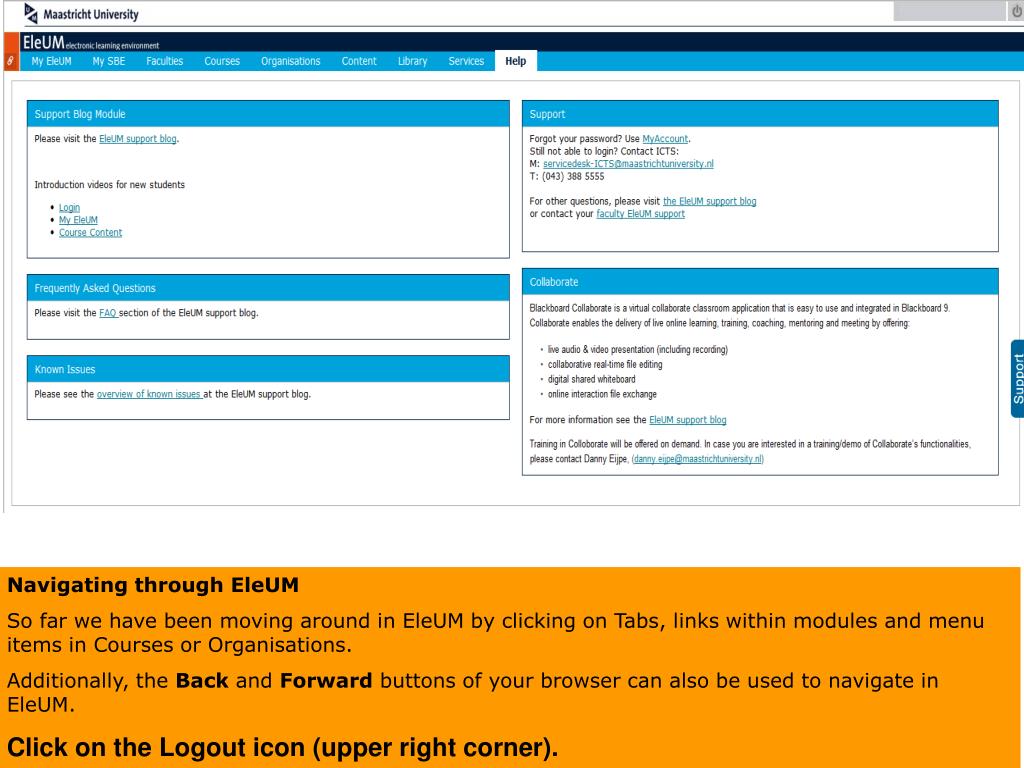Image resolution: width=1024 pixels, height=768 pixels.
Task: Open the My SBE tab
Action: tap(108, 61)
